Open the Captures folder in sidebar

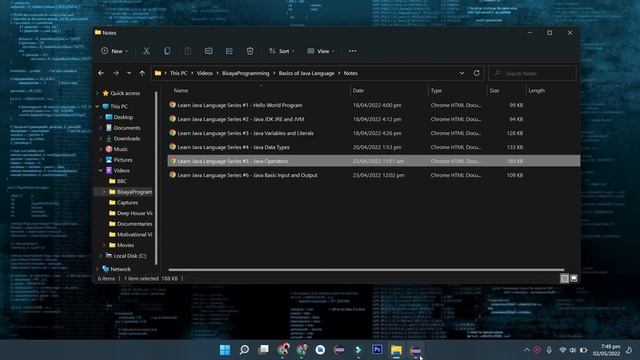[x=127, y=202]
